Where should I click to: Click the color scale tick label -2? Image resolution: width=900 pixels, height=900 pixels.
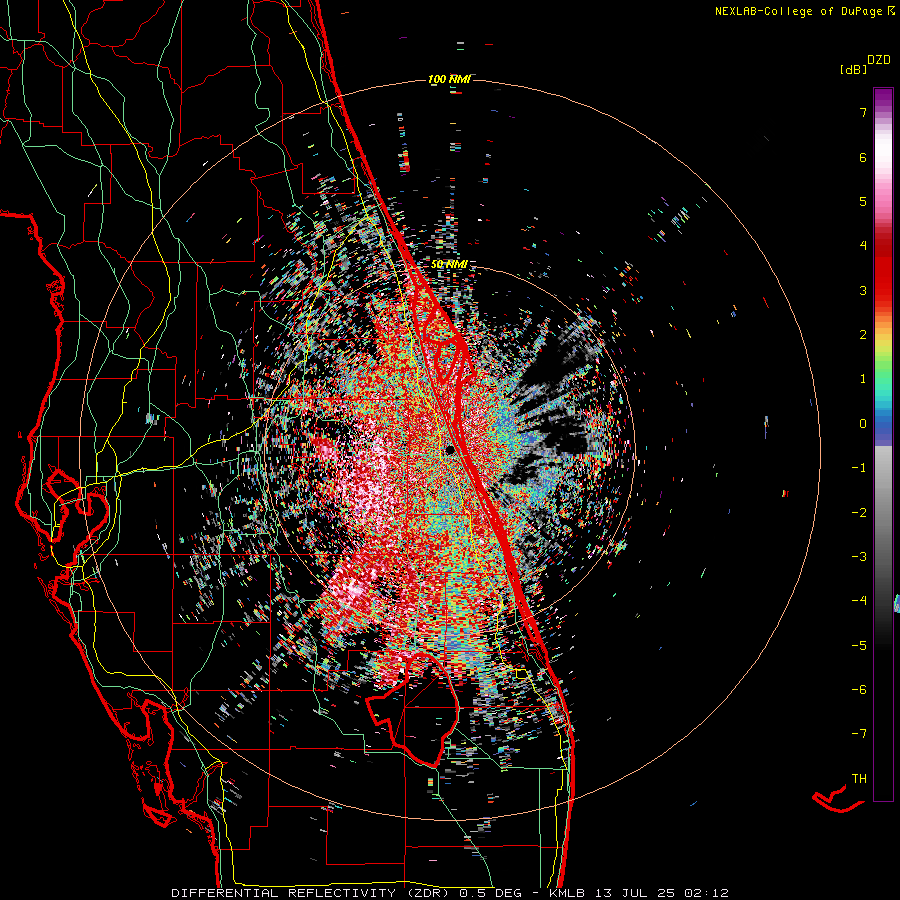coord(859,513)
